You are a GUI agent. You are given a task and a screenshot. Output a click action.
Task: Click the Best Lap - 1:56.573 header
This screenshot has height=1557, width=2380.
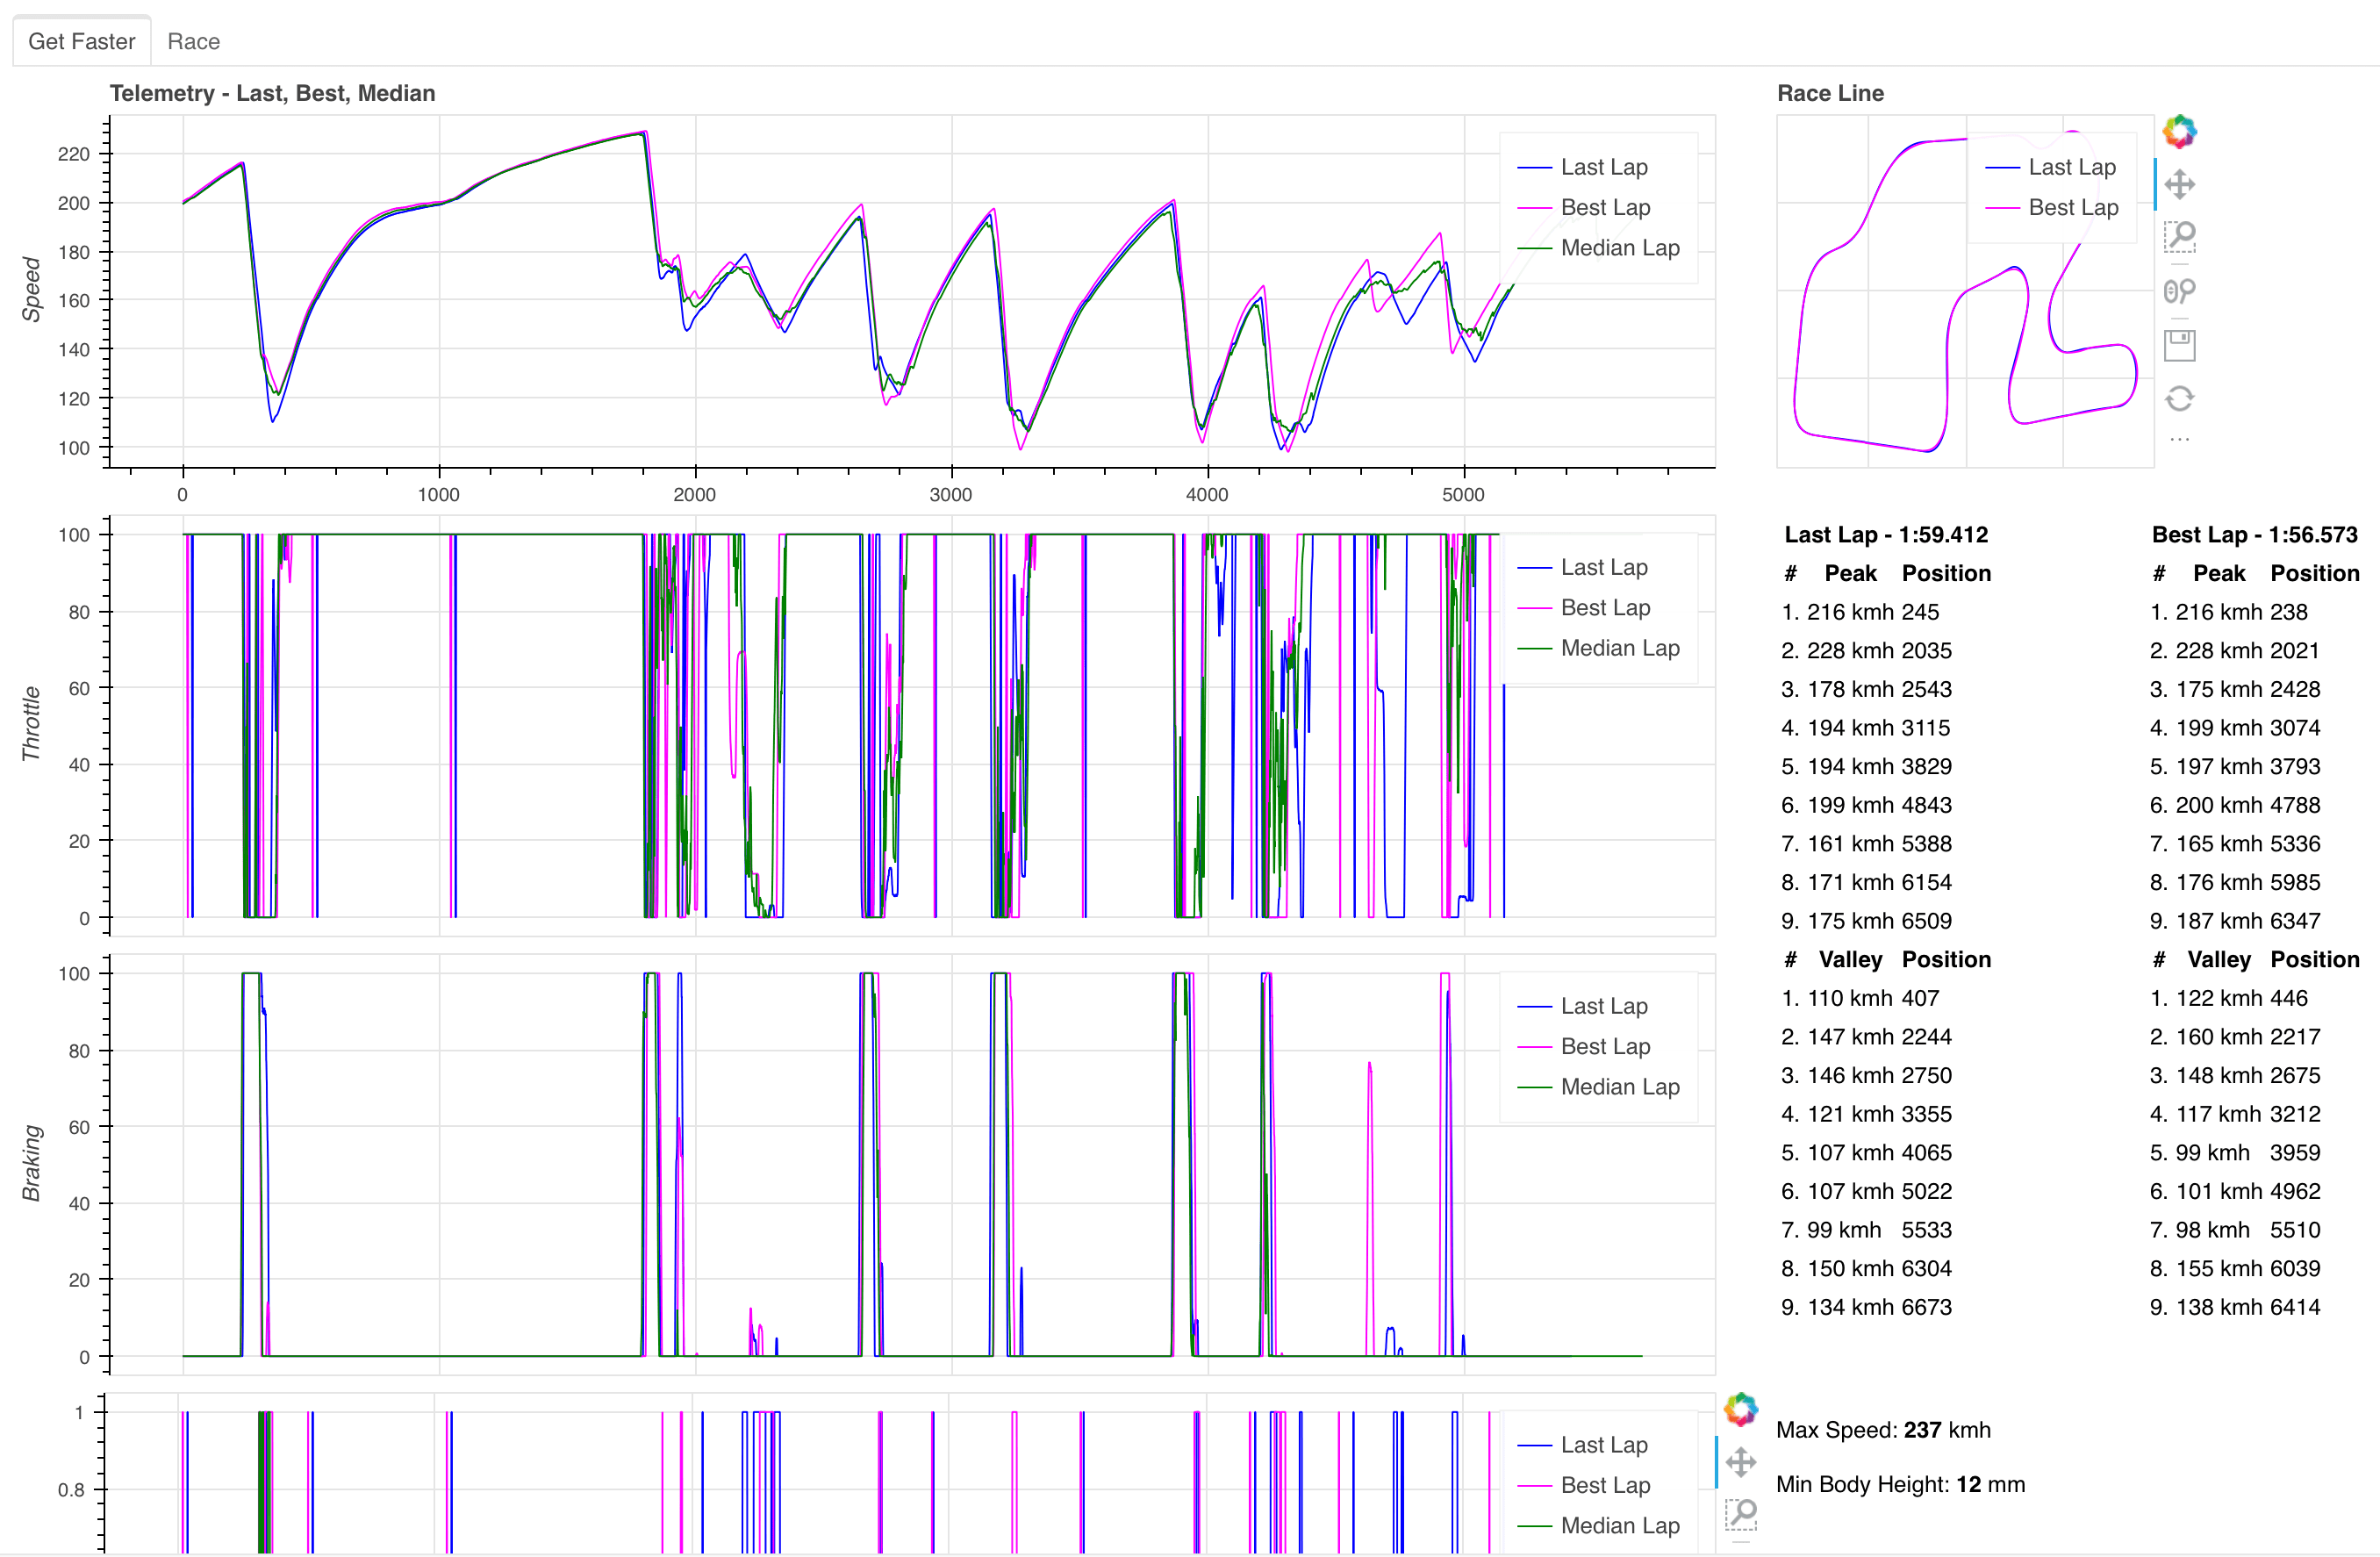point(2254,535)
